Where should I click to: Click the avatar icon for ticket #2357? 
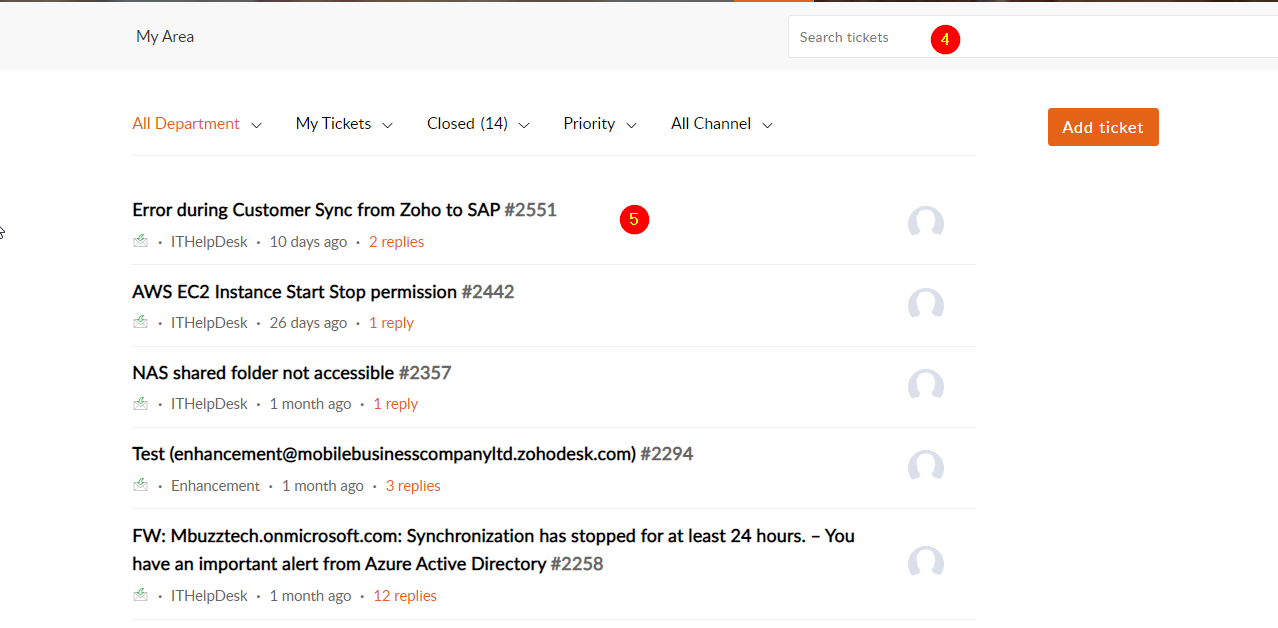tap(926, 385)
